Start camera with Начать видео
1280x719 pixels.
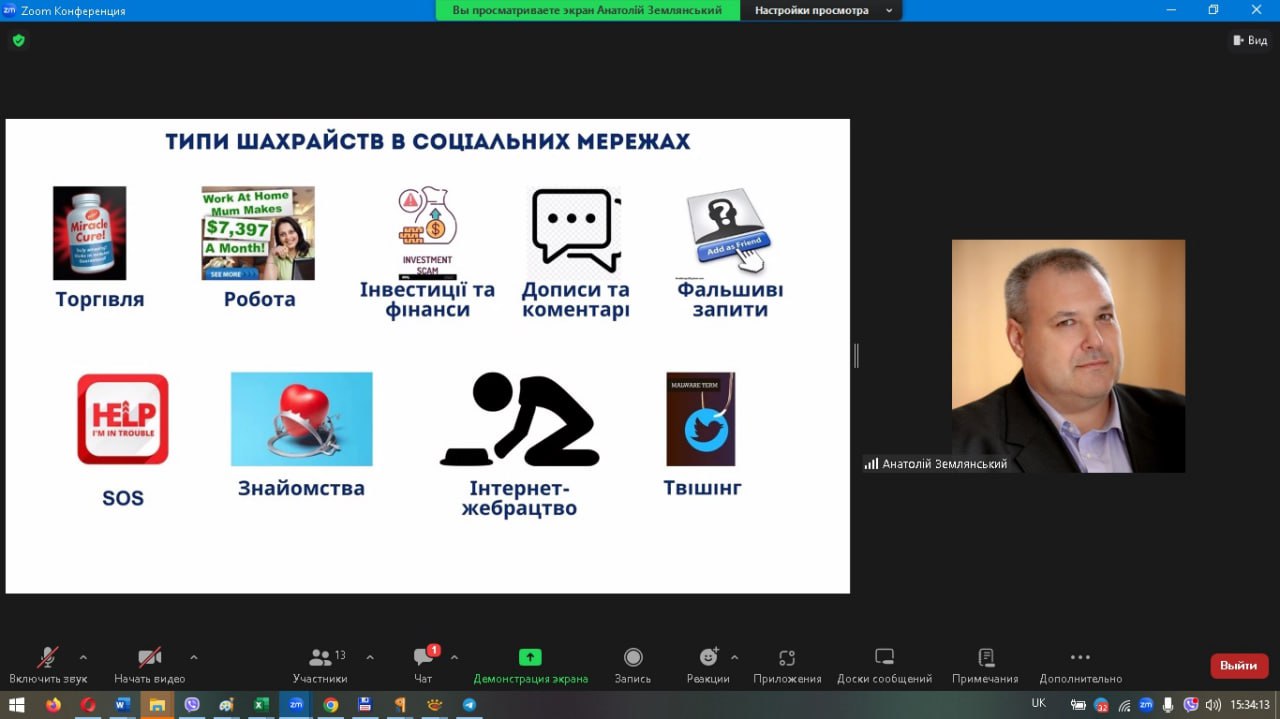point(149,665)
